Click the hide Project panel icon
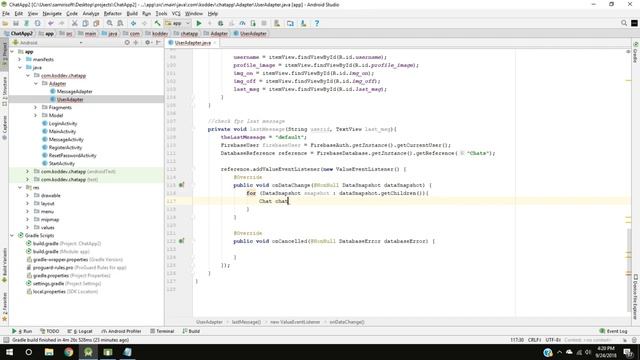This screenshot has height=360, width=640. 158,42
